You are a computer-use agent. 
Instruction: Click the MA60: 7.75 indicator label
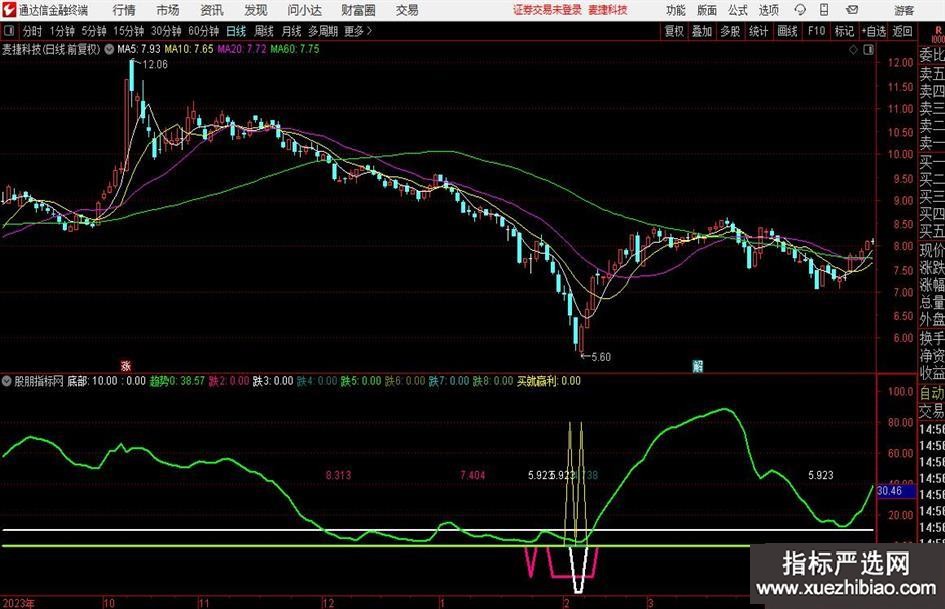click(x=295, y=49)
